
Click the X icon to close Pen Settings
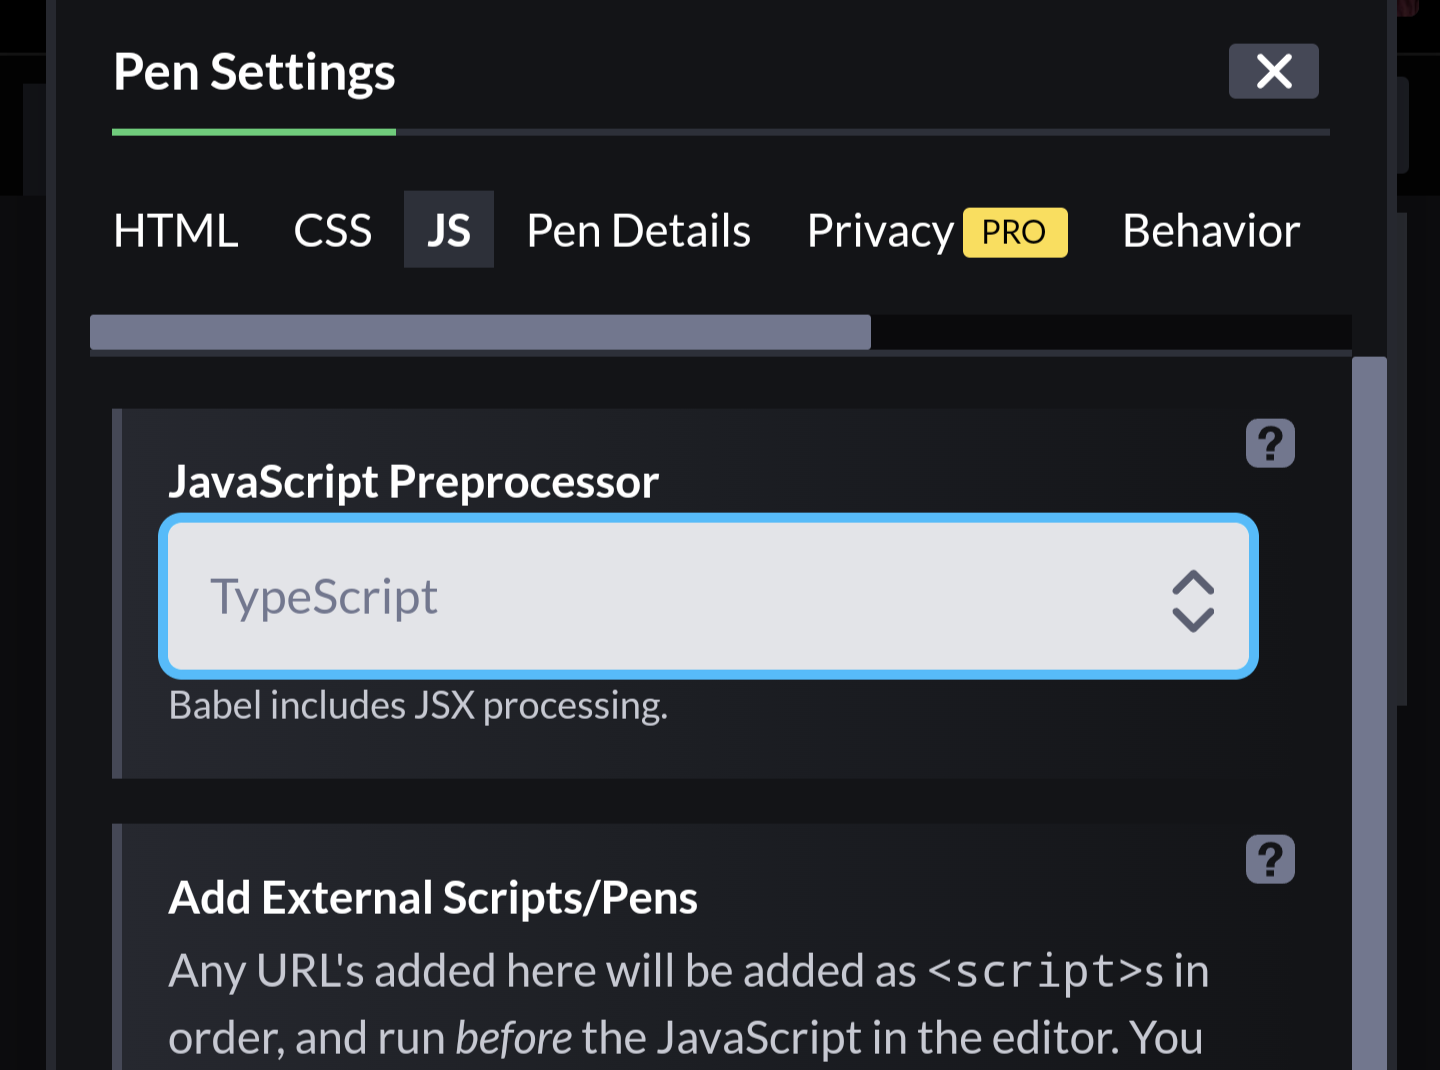[x=1273, y=71]
